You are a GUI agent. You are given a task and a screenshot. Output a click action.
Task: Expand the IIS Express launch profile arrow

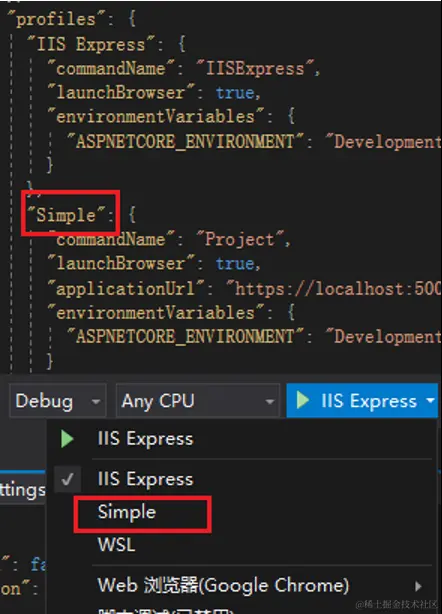pyautogui.click(x=430, y=401)
